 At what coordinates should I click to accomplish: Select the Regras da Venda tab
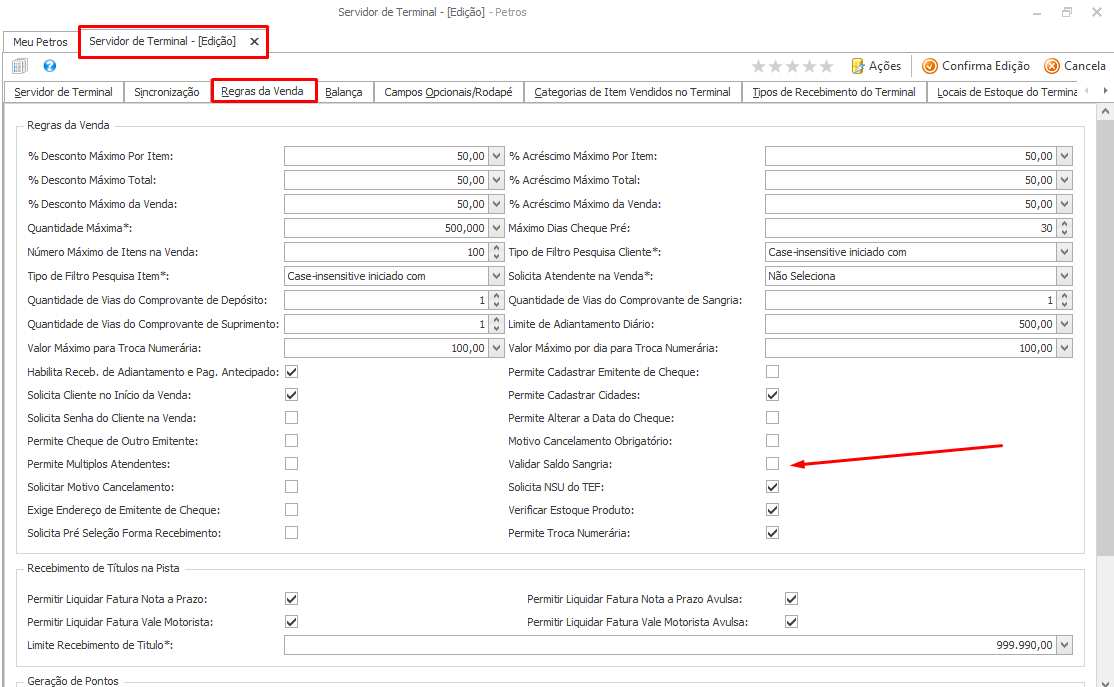(x=262, y=92)
